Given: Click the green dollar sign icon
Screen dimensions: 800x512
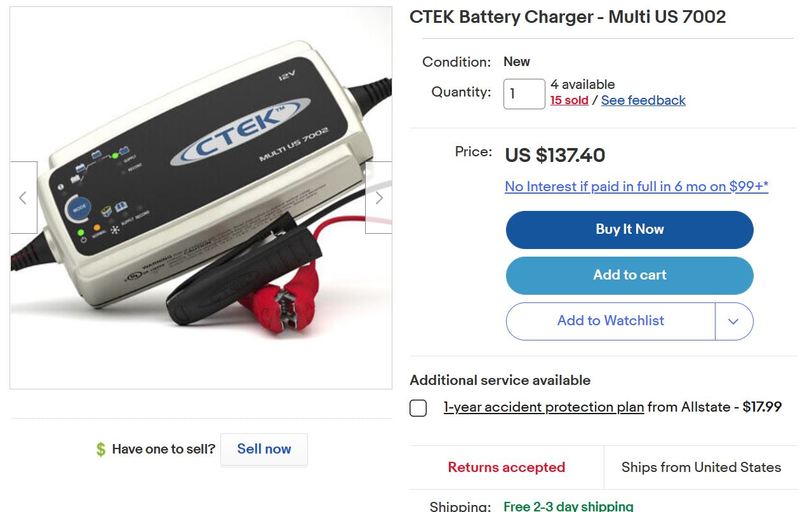Looking at the screenshot, I should (x=100, y=450).
